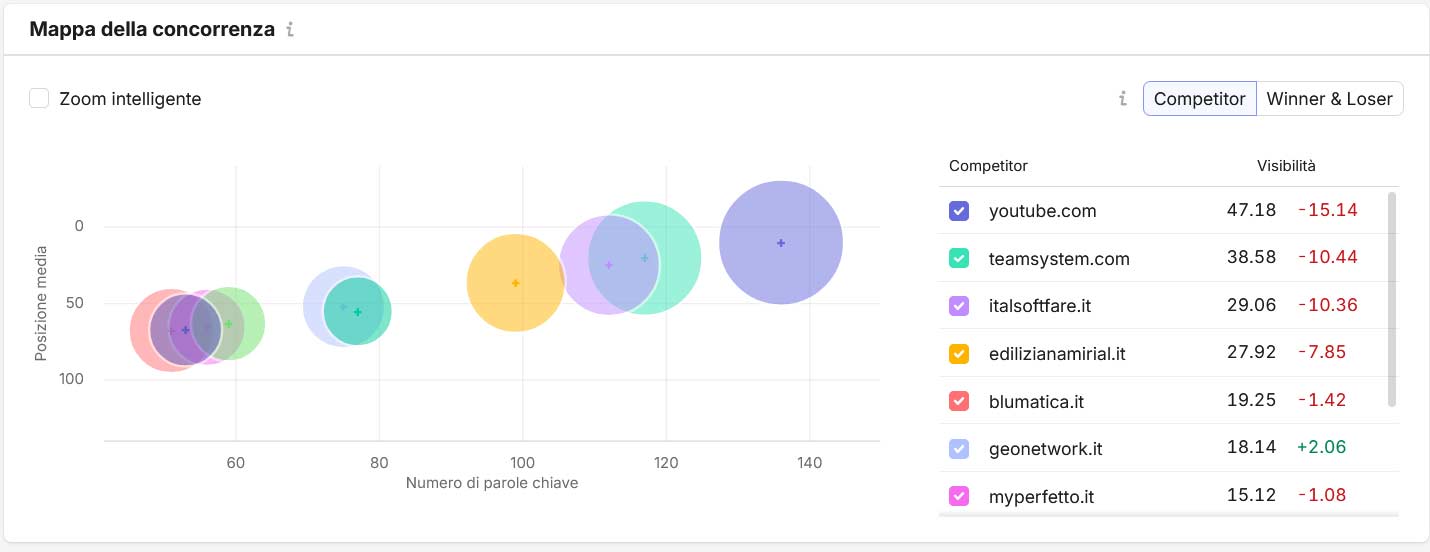Toggle the edilizianamirial.it checkbox

coord(958,354)
